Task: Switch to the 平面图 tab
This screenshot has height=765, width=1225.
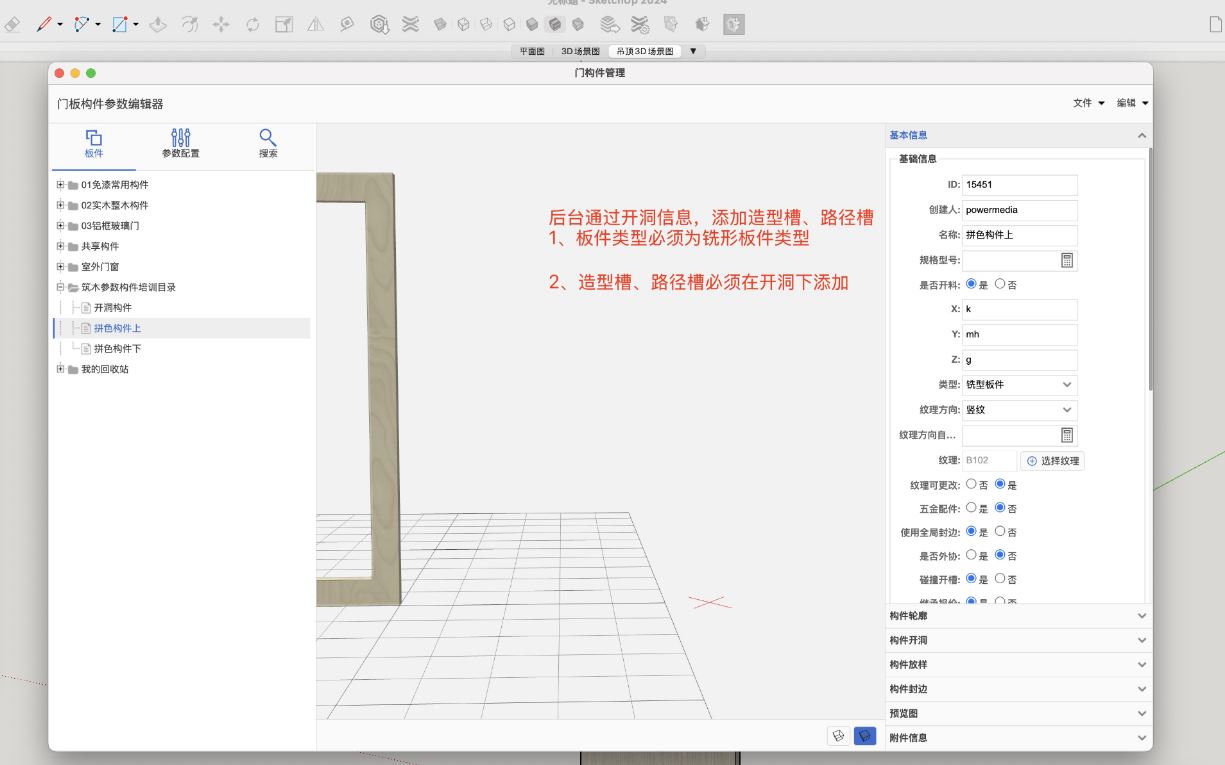Action: pos(532,51)
